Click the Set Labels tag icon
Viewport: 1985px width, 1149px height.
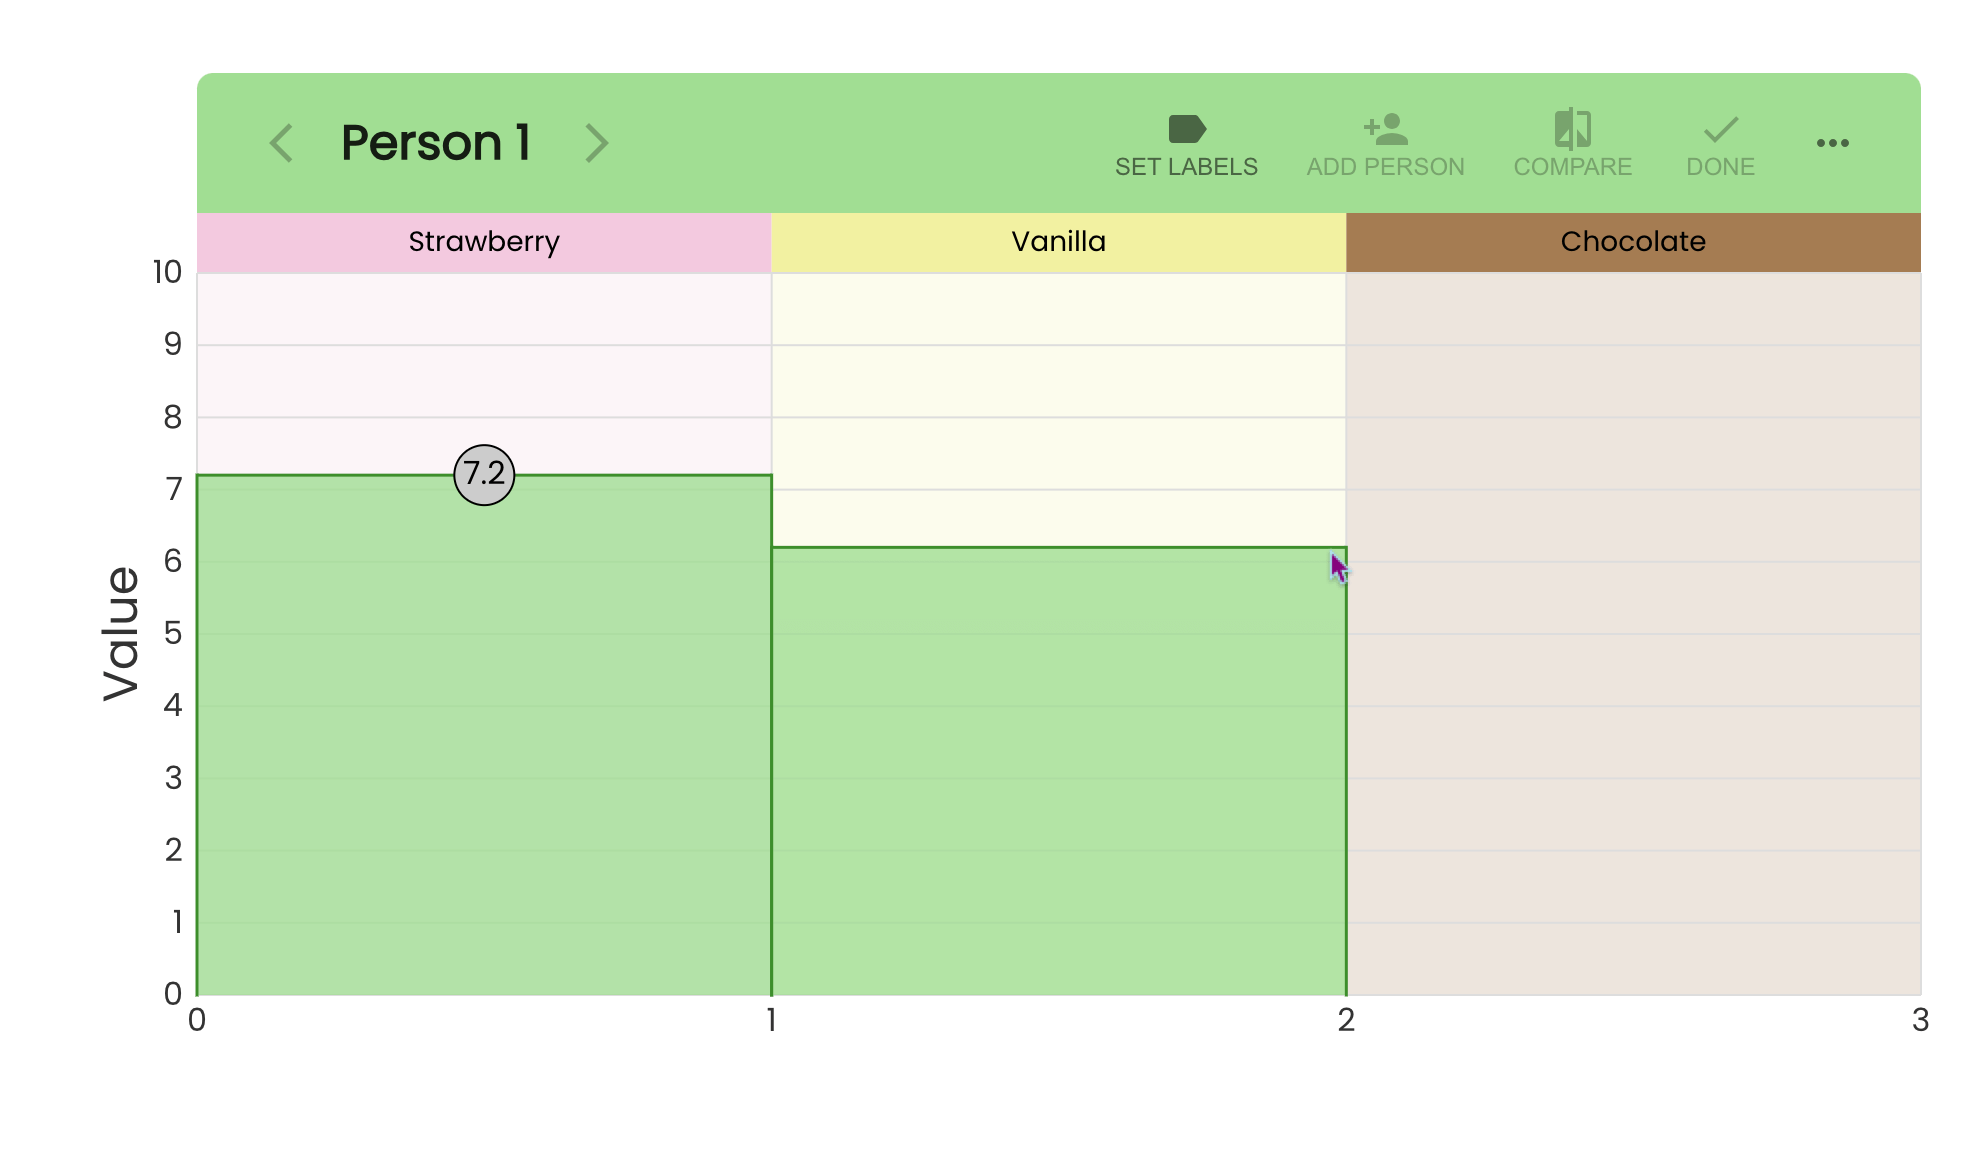click(1187, 129)
